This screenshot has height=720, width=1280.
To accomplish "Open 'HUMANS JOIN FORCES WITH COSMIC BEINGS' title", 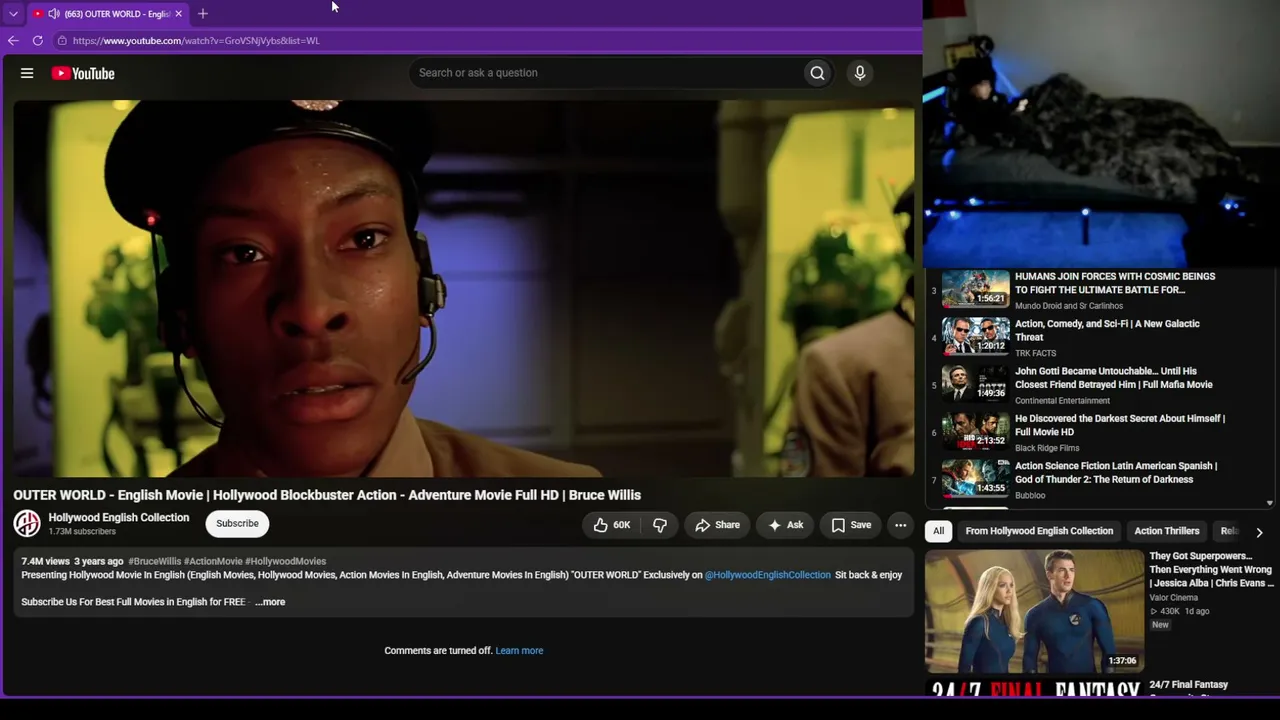I will (1115, 283).
